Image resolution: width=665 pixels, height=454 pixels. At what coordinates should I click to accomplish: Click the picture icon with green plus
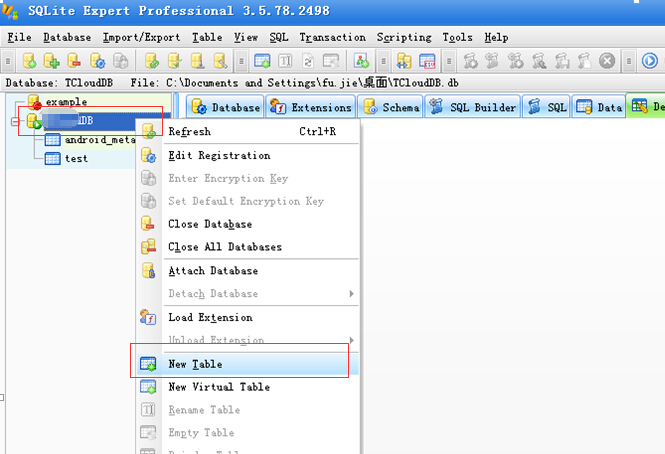361,61
